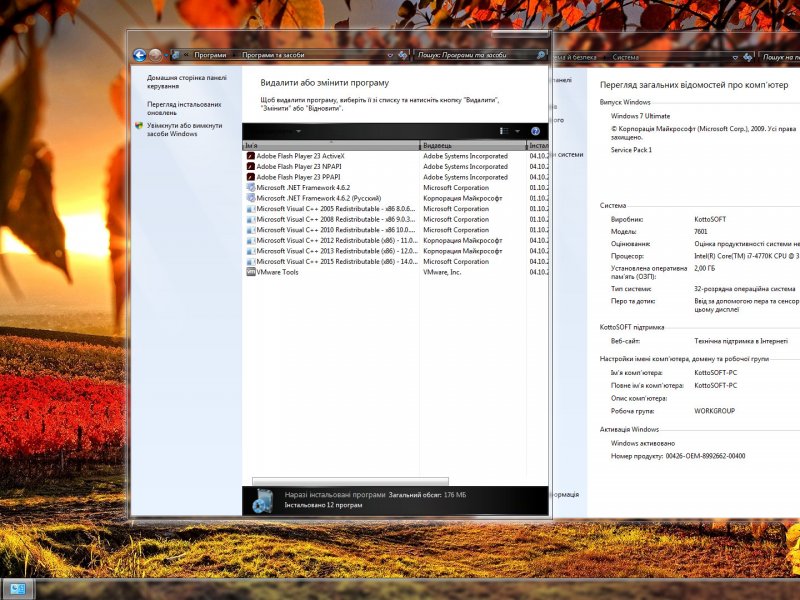Click the change view icon on the toolbar

click(504, 131)
